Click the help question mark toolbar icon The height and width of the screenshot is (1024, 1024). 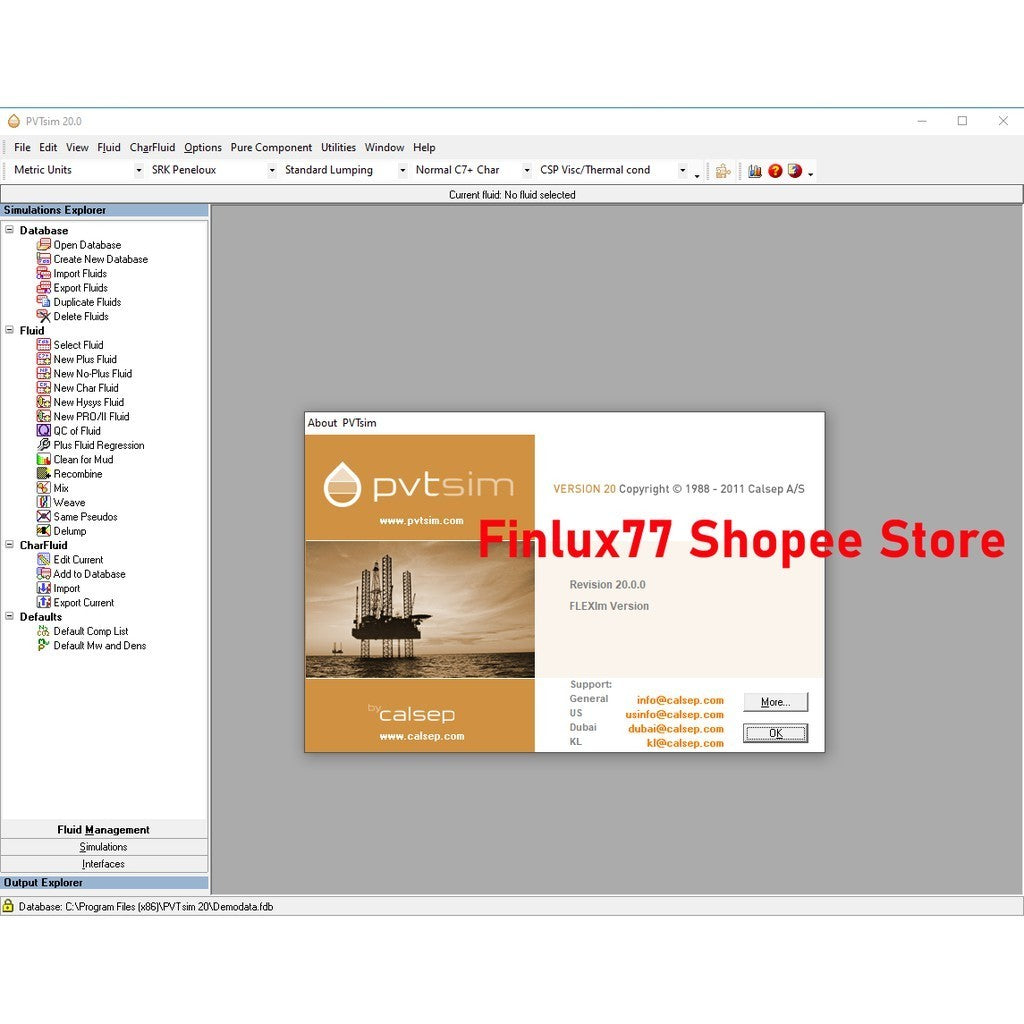[x=776, y=170]
